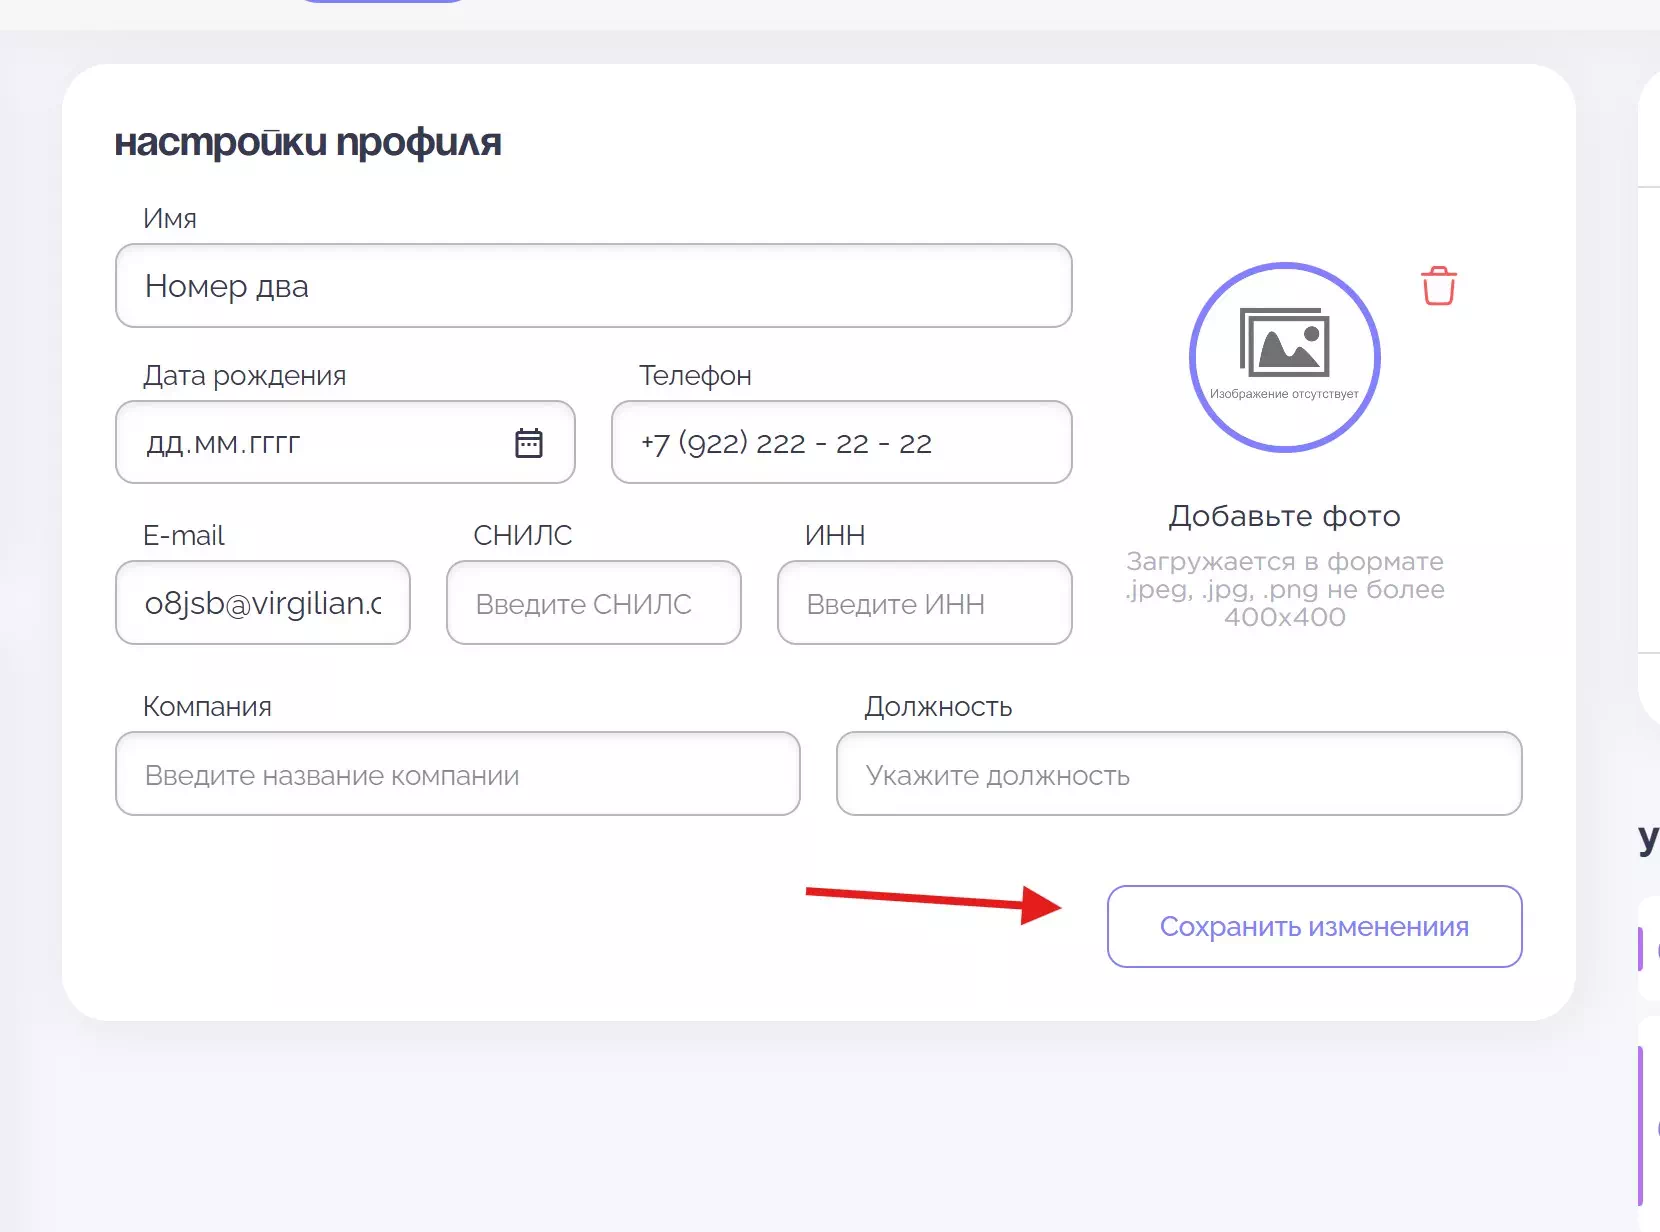Click the Введите ИНН input
This screenshot has width=1660, height=1232.
tap(924, 603)
